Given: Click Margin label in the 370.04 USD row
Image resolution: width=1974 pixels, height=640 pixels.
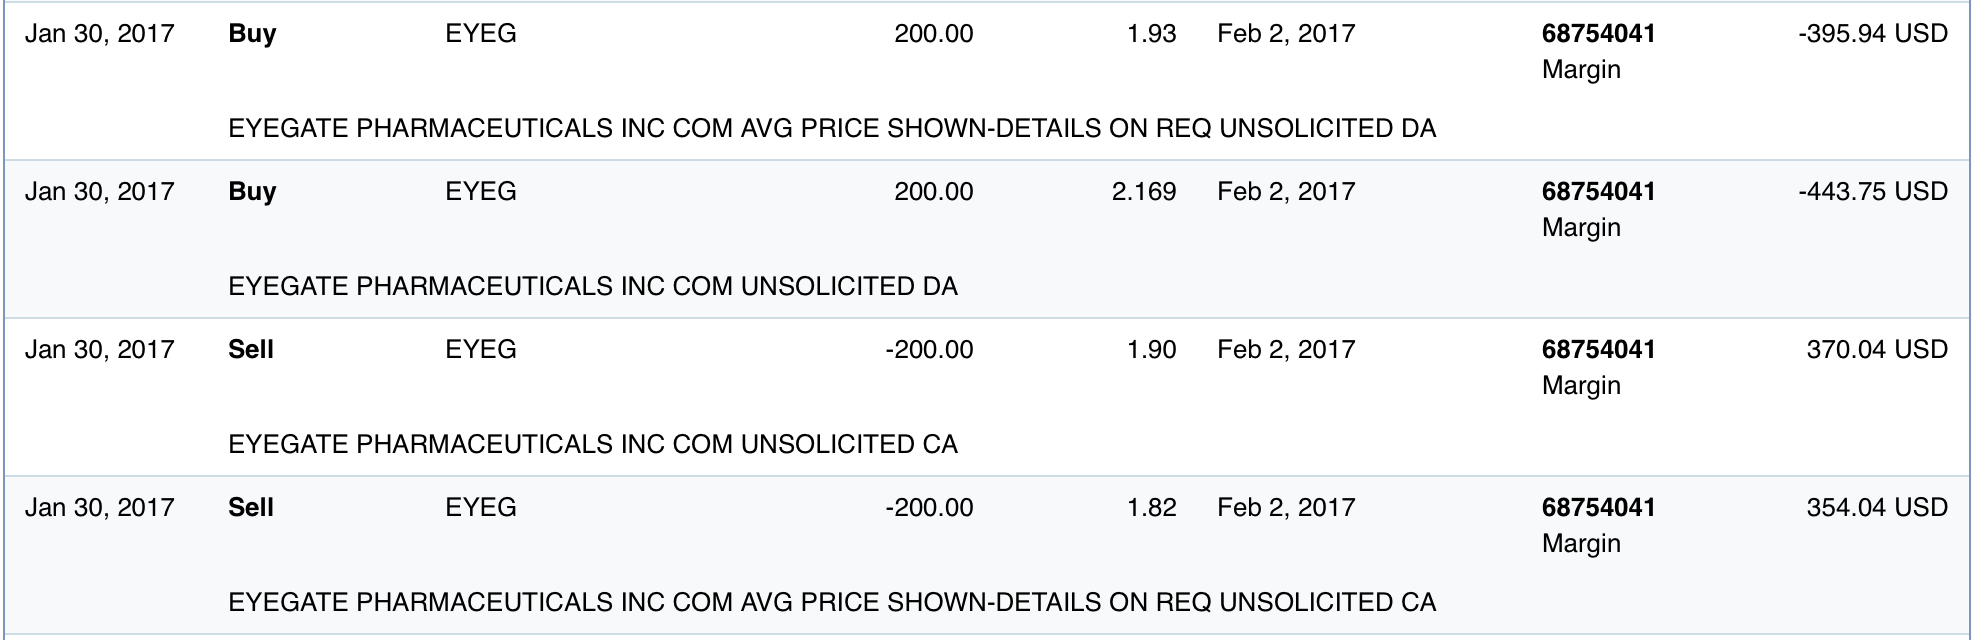Looking at the screenshot, I should pos(1581,386).
